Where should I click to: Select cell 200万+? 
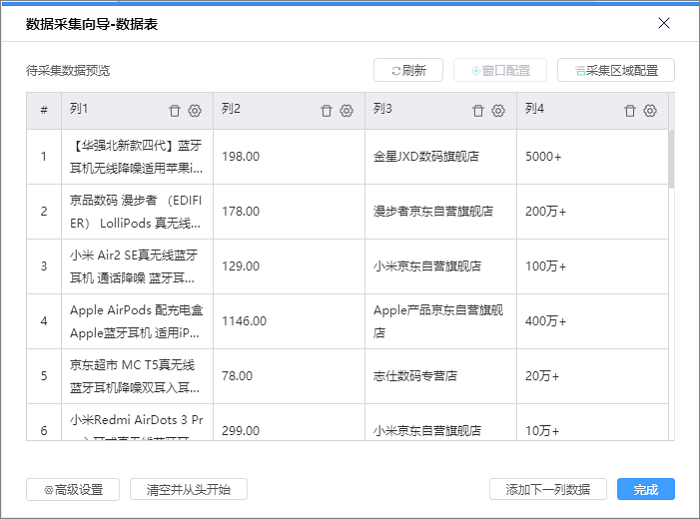coord(592,212)
